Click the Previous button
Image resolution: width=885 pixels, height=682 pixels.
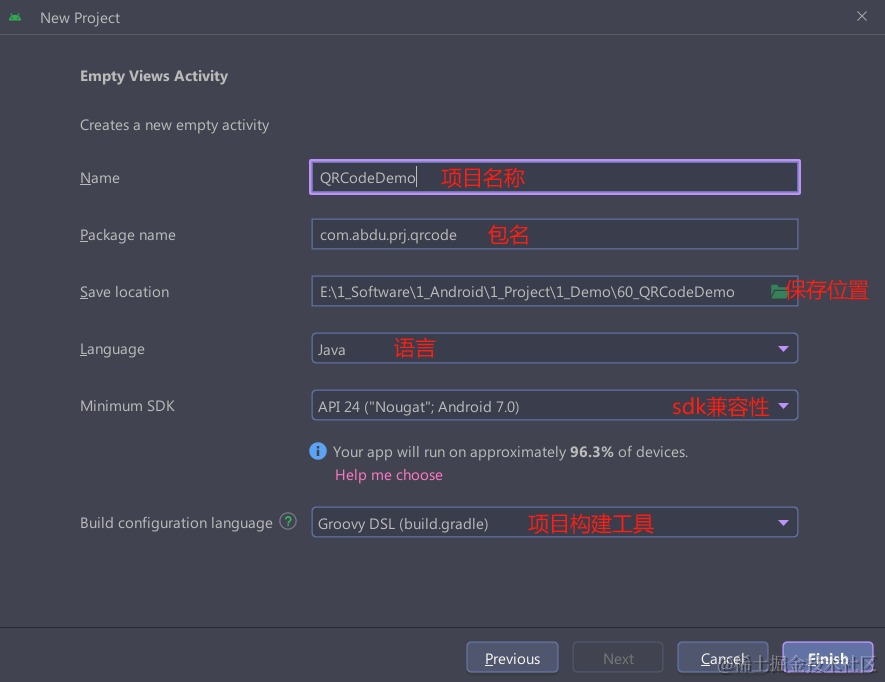[x=512, y=657]
